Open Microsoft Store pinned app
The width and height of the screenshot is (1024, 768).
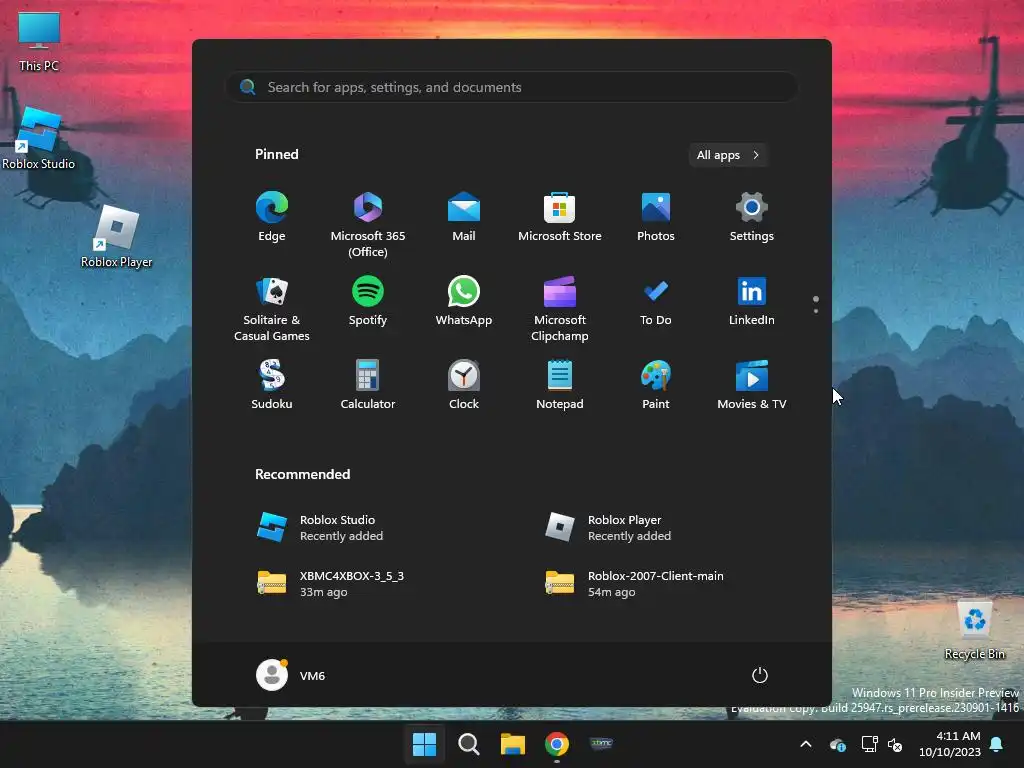(x=560, y=217)
